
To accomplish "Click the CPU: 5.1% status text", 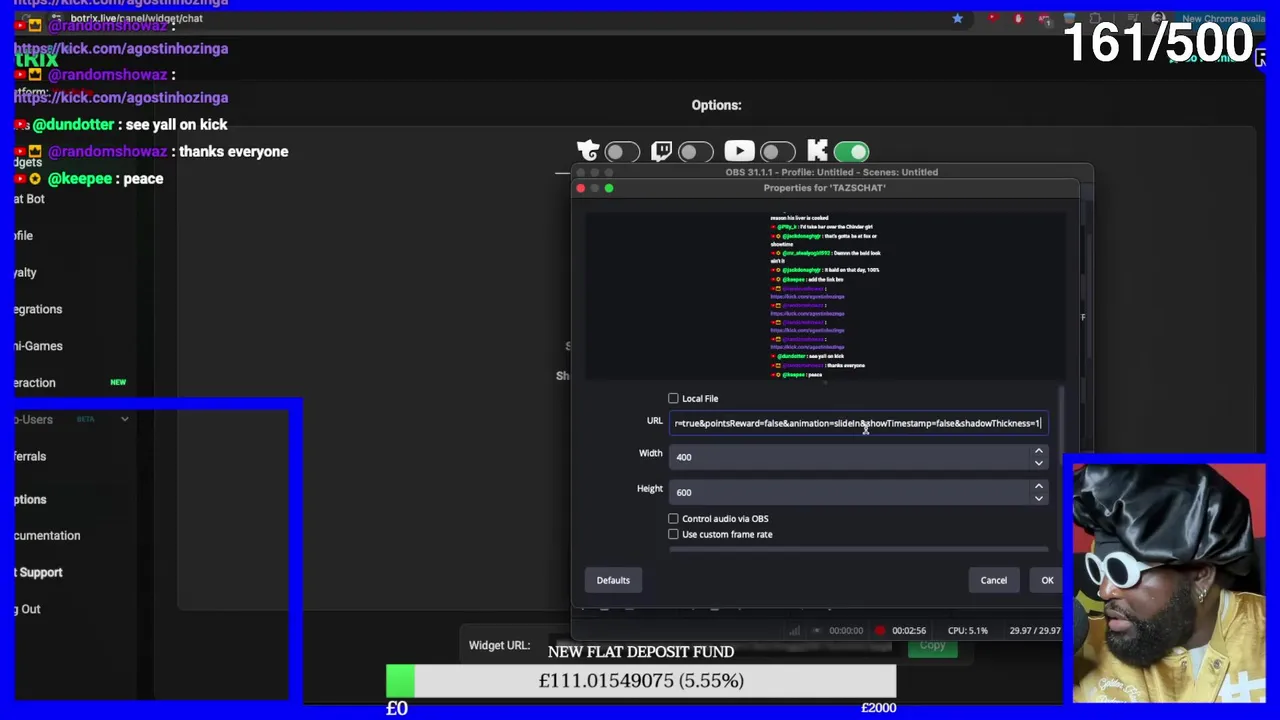I will (x=967, y=631).
